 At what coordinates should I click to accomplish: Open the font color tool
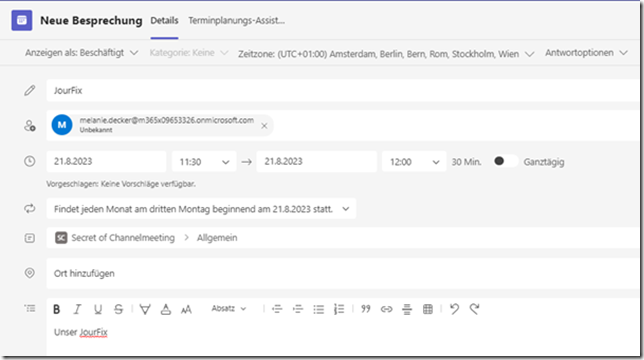(166, 309)
